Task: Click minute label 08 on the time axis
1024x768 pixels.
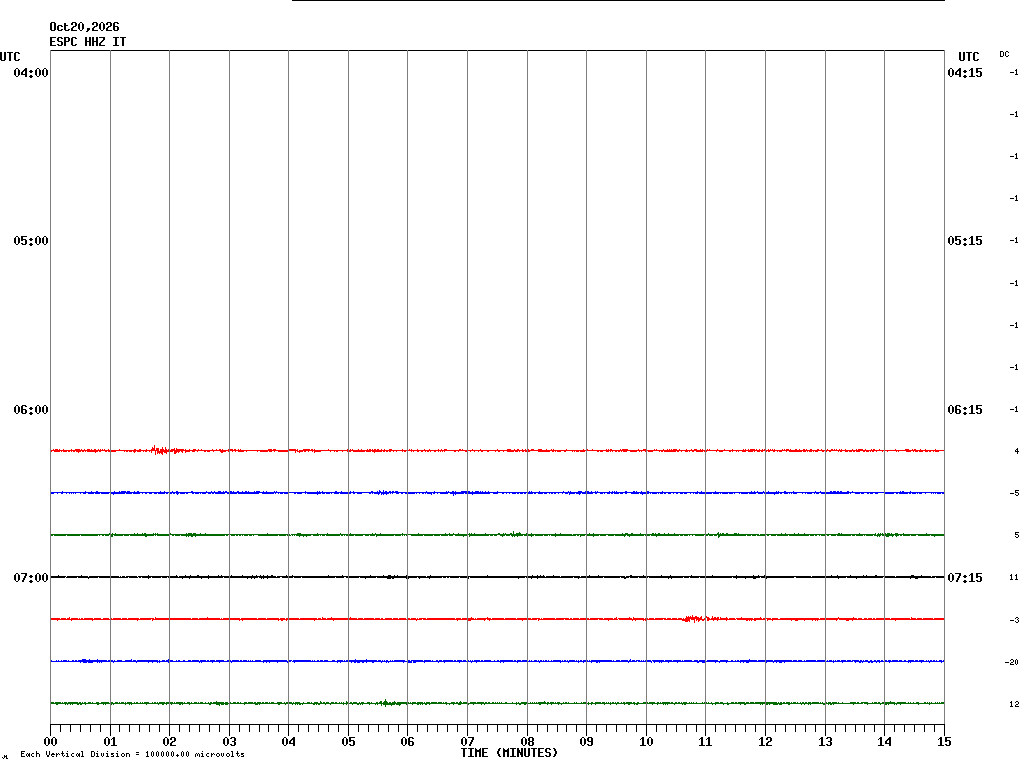Action: 528,742
